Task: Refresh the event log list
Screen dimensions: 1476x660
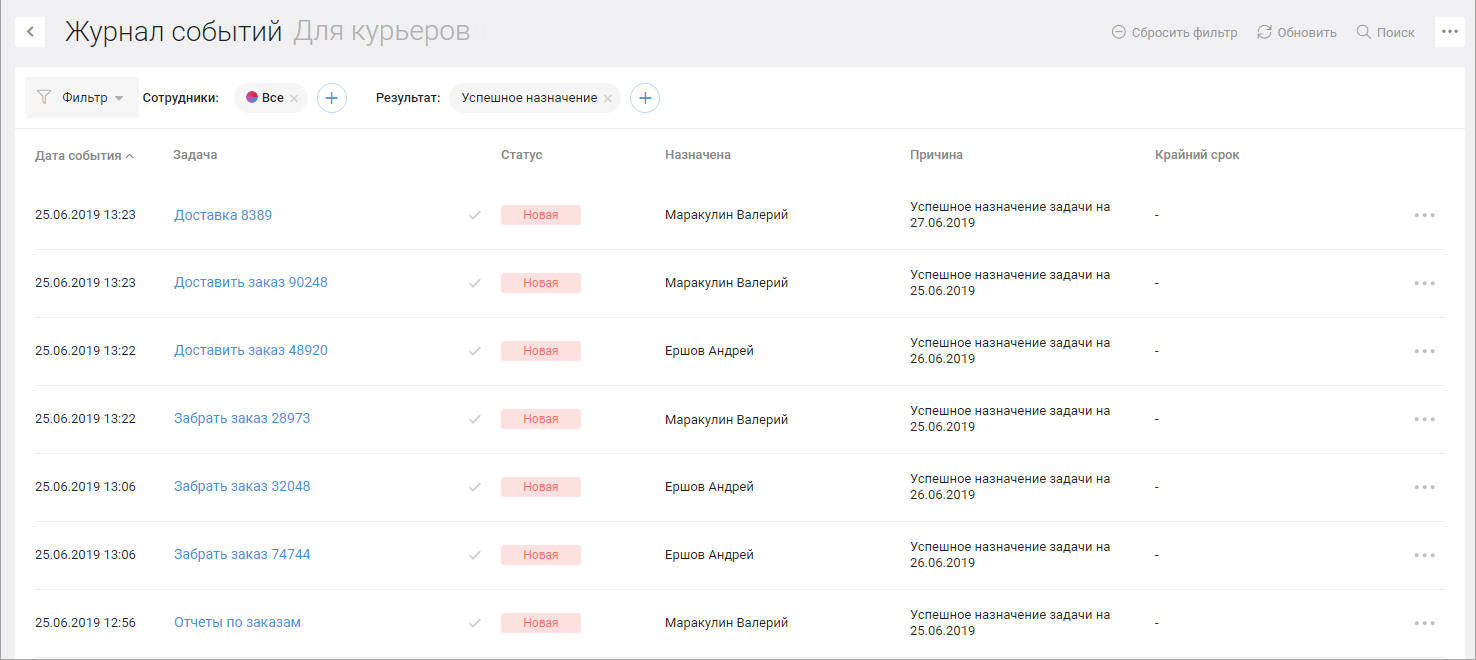Action: (1297, 32)
